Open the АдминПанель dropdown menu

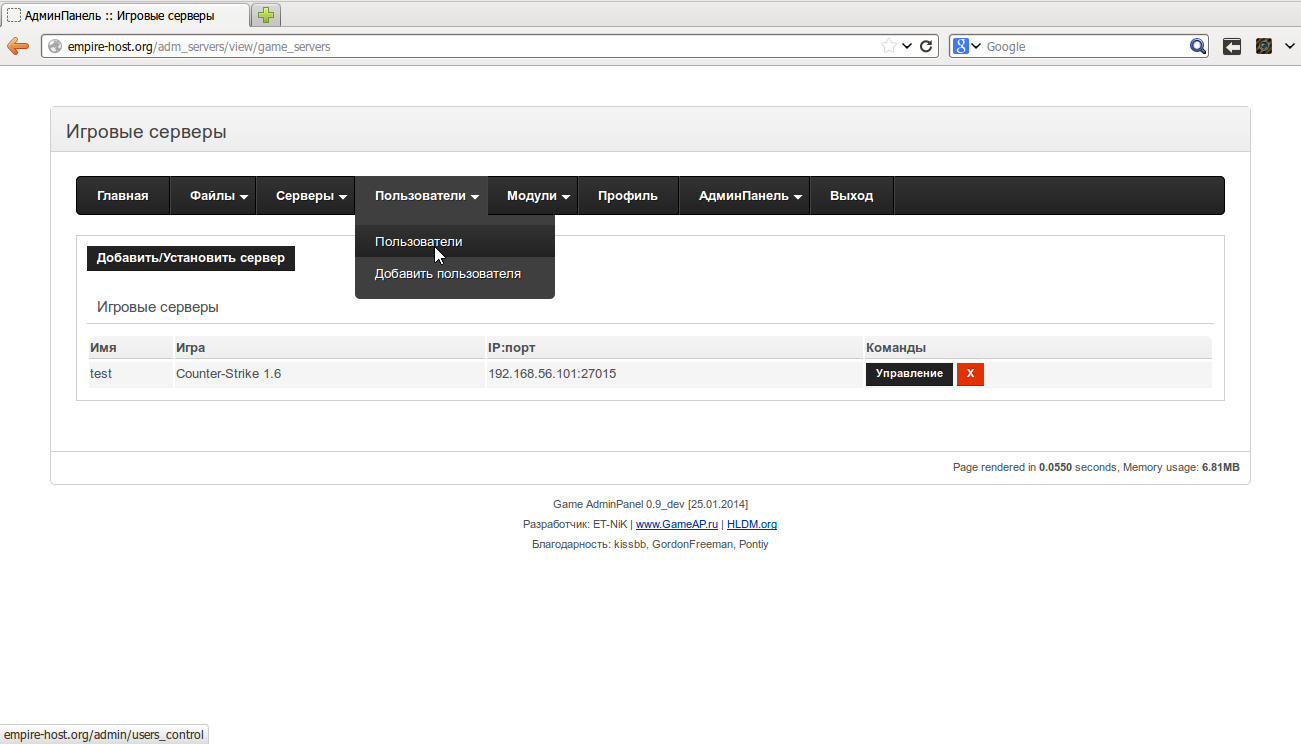point(750,196)
